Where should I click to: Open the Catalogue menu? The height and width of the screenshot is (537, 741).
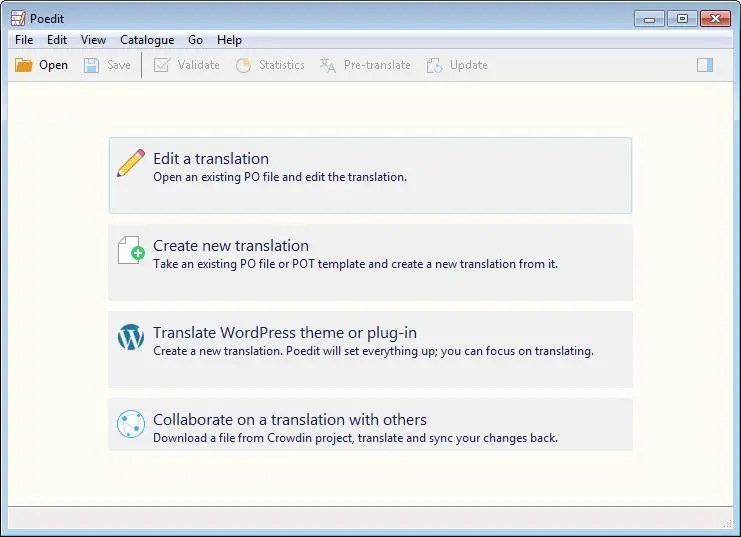pos(147,40)
